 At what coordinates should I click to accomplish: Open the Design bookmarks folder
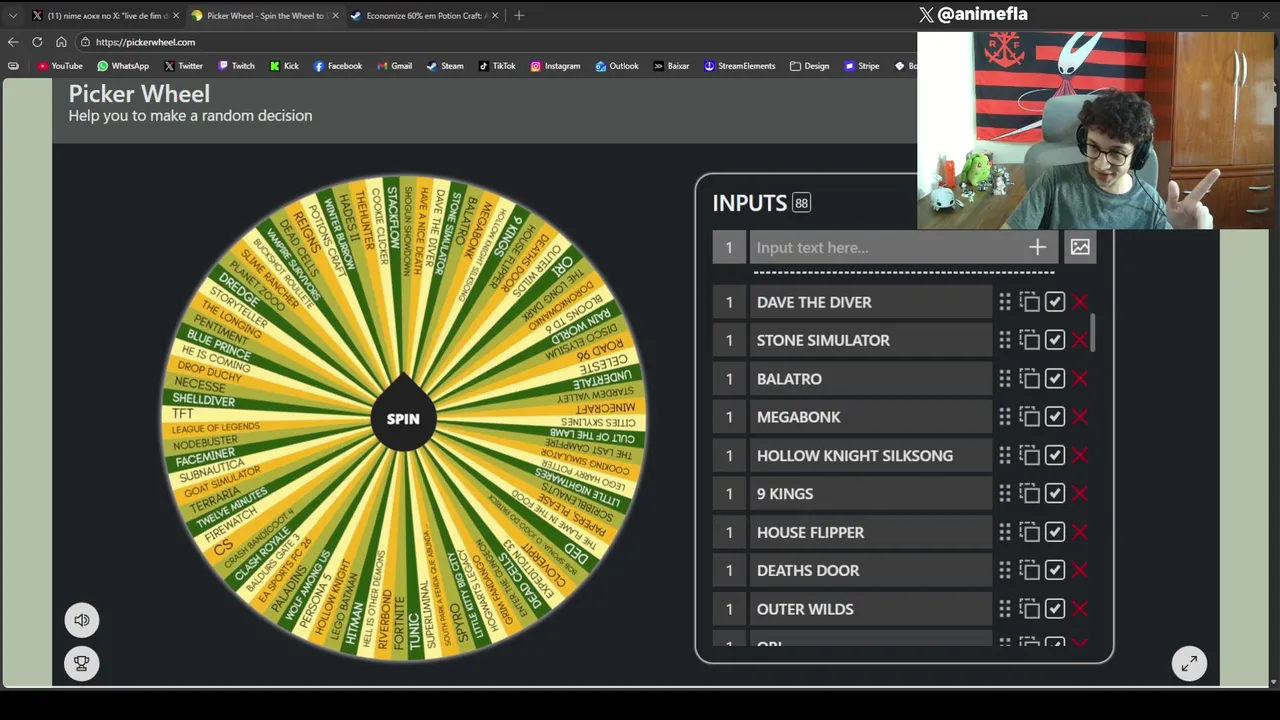(x=809, y=66)
